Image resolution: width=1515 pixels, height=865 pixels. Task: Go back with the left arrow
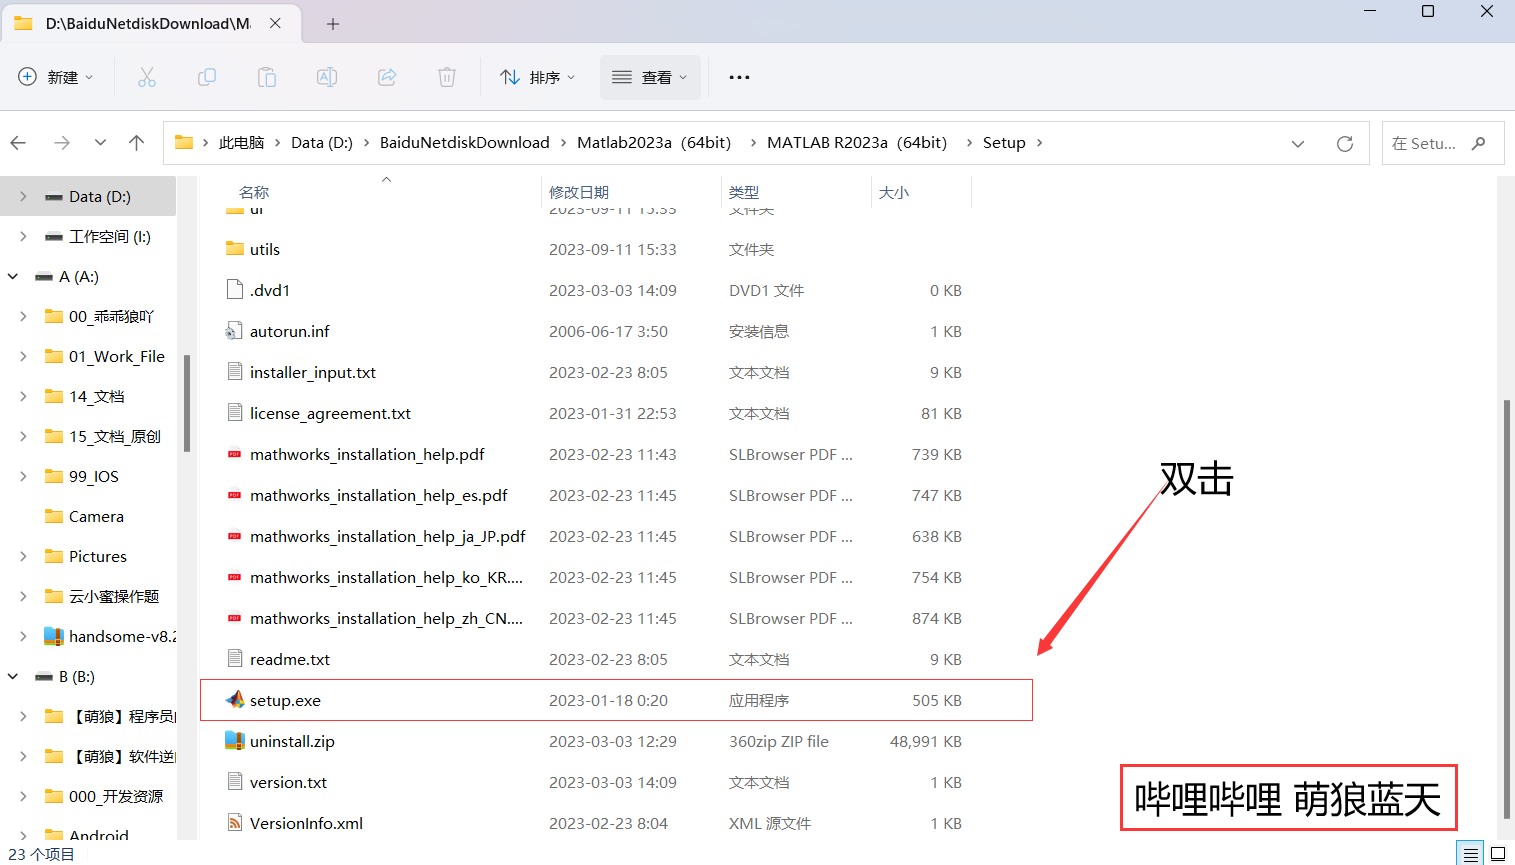point(18,143)
